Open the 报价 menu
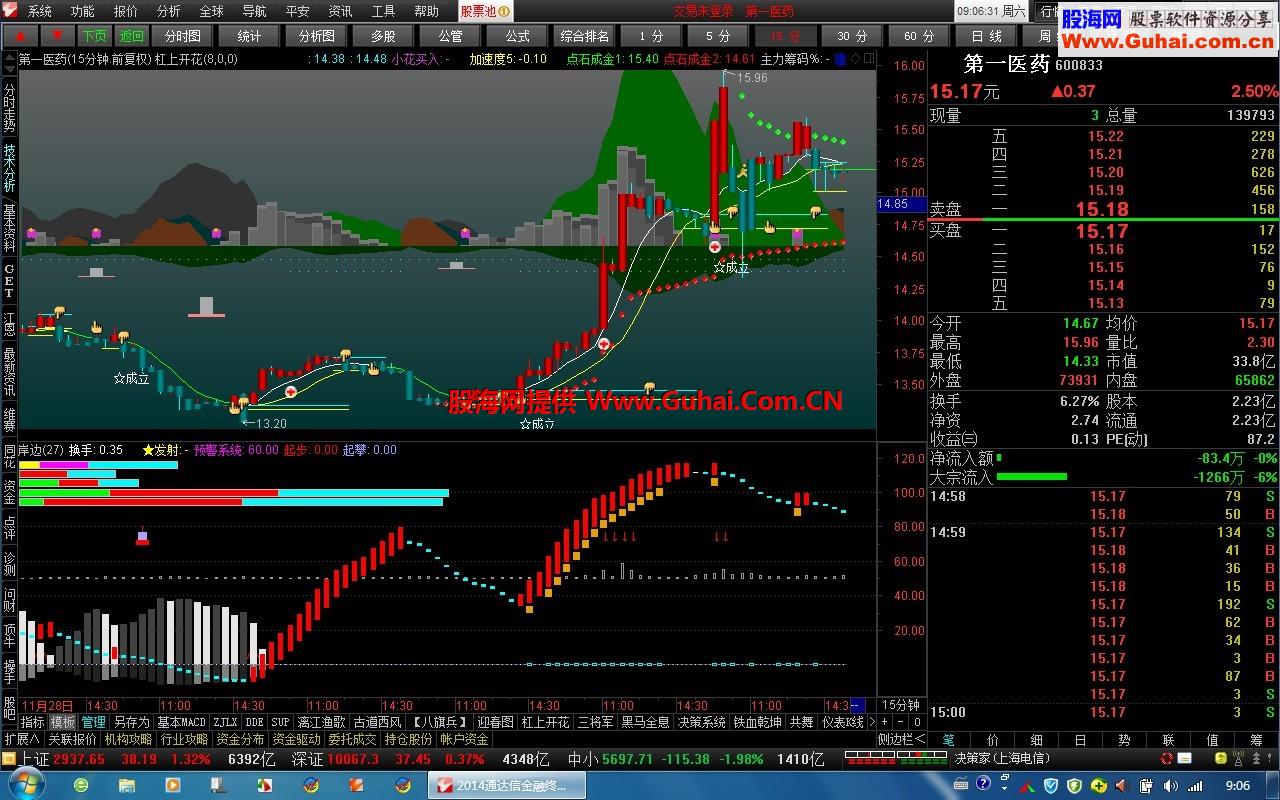 (125, 11)
